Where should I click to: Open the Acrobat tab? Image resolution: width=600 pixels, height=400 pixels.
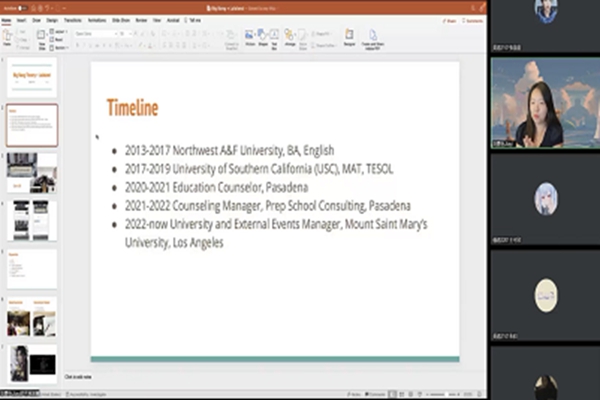pyautogui.click(x=173, y=20)
